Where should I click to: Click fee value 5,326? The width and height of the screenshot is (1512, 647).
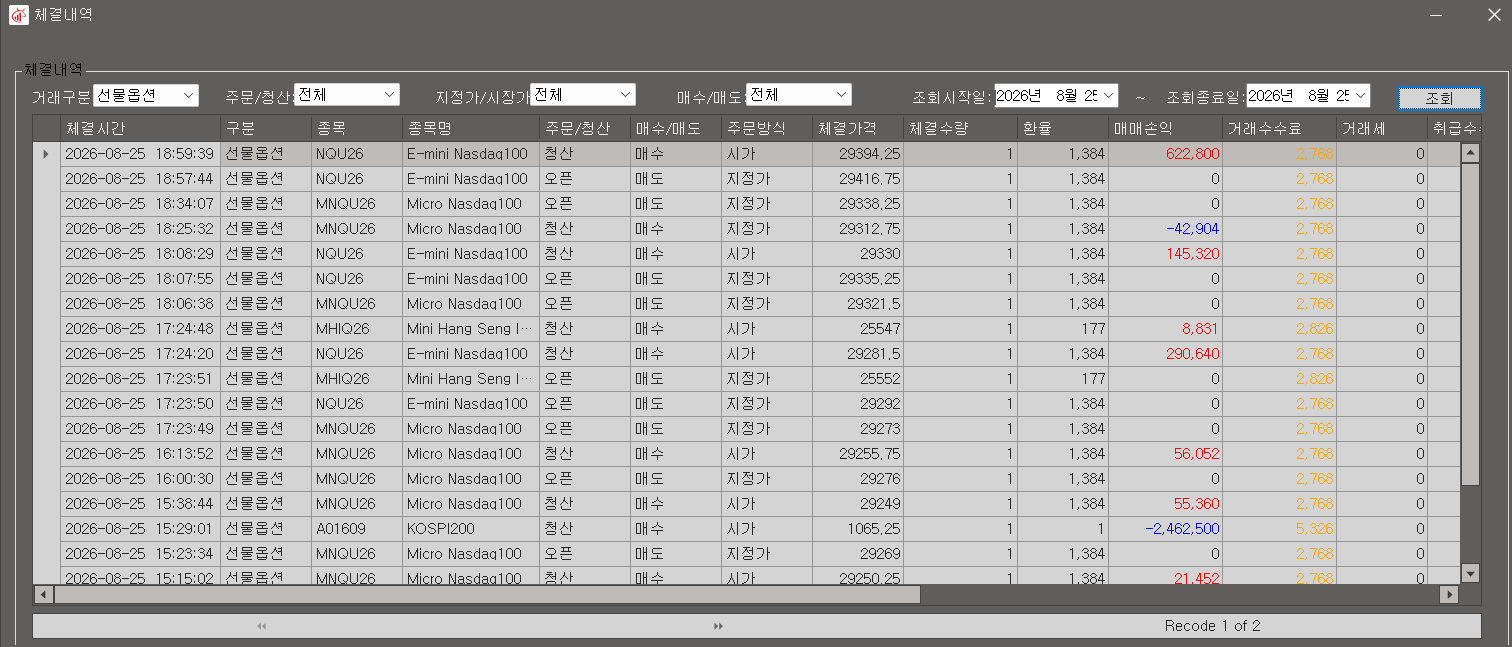1314,529
